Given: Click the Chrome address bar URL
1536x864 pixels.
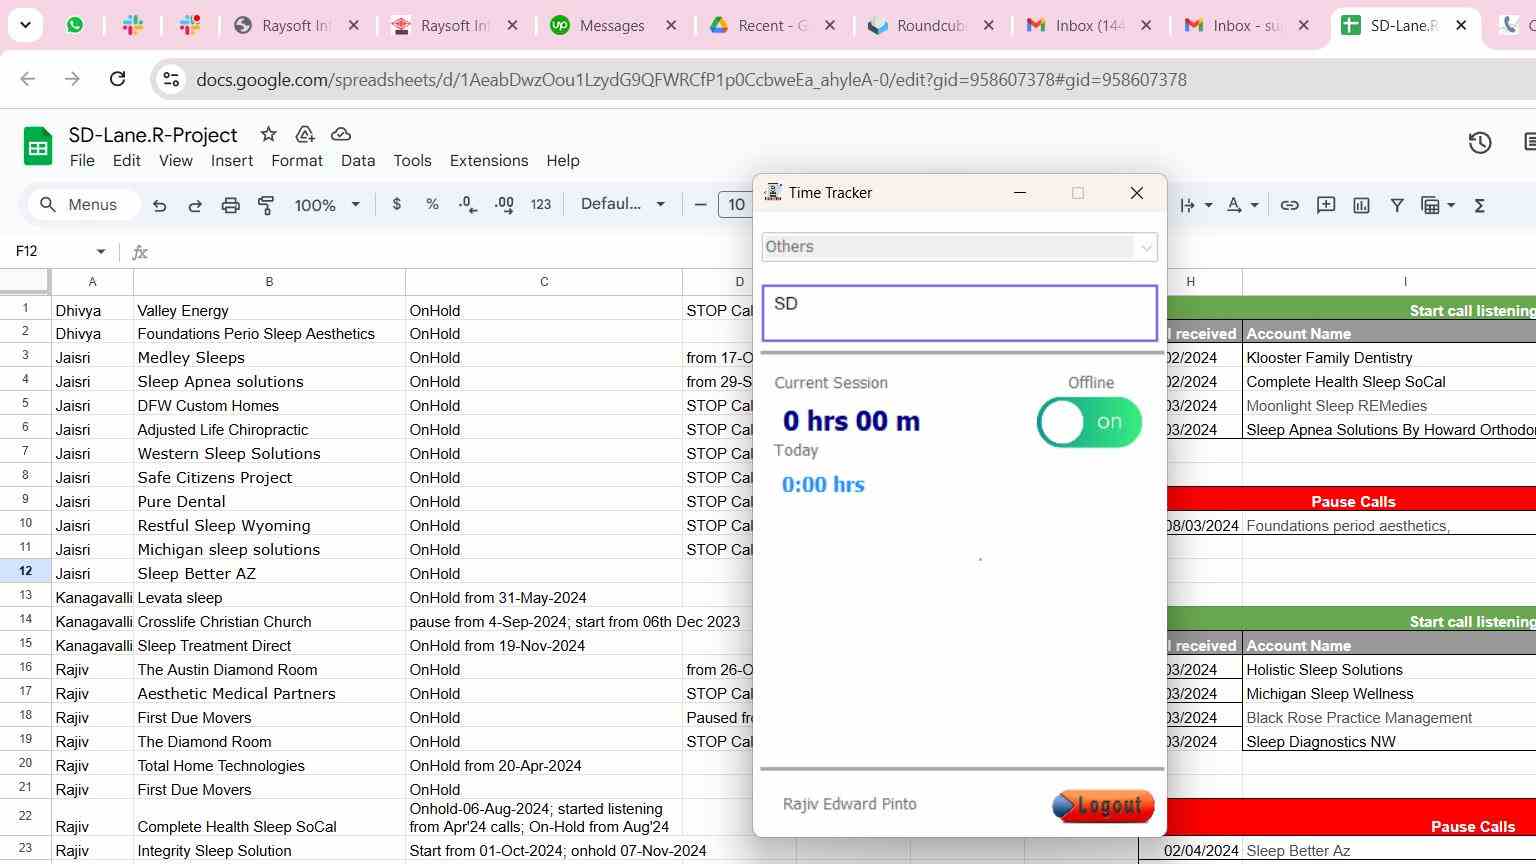Looking at the screenshot, I should [x=691, y=80].
